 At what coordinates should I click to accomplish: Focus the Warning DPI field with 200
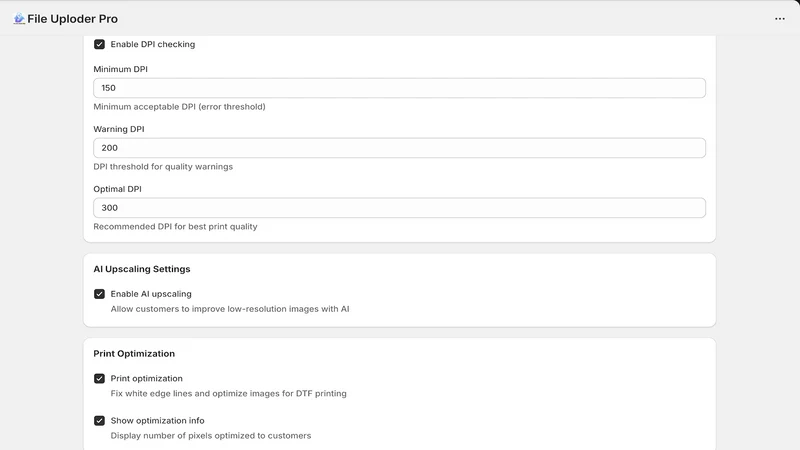pyautogui.click(x=399, y=148)
